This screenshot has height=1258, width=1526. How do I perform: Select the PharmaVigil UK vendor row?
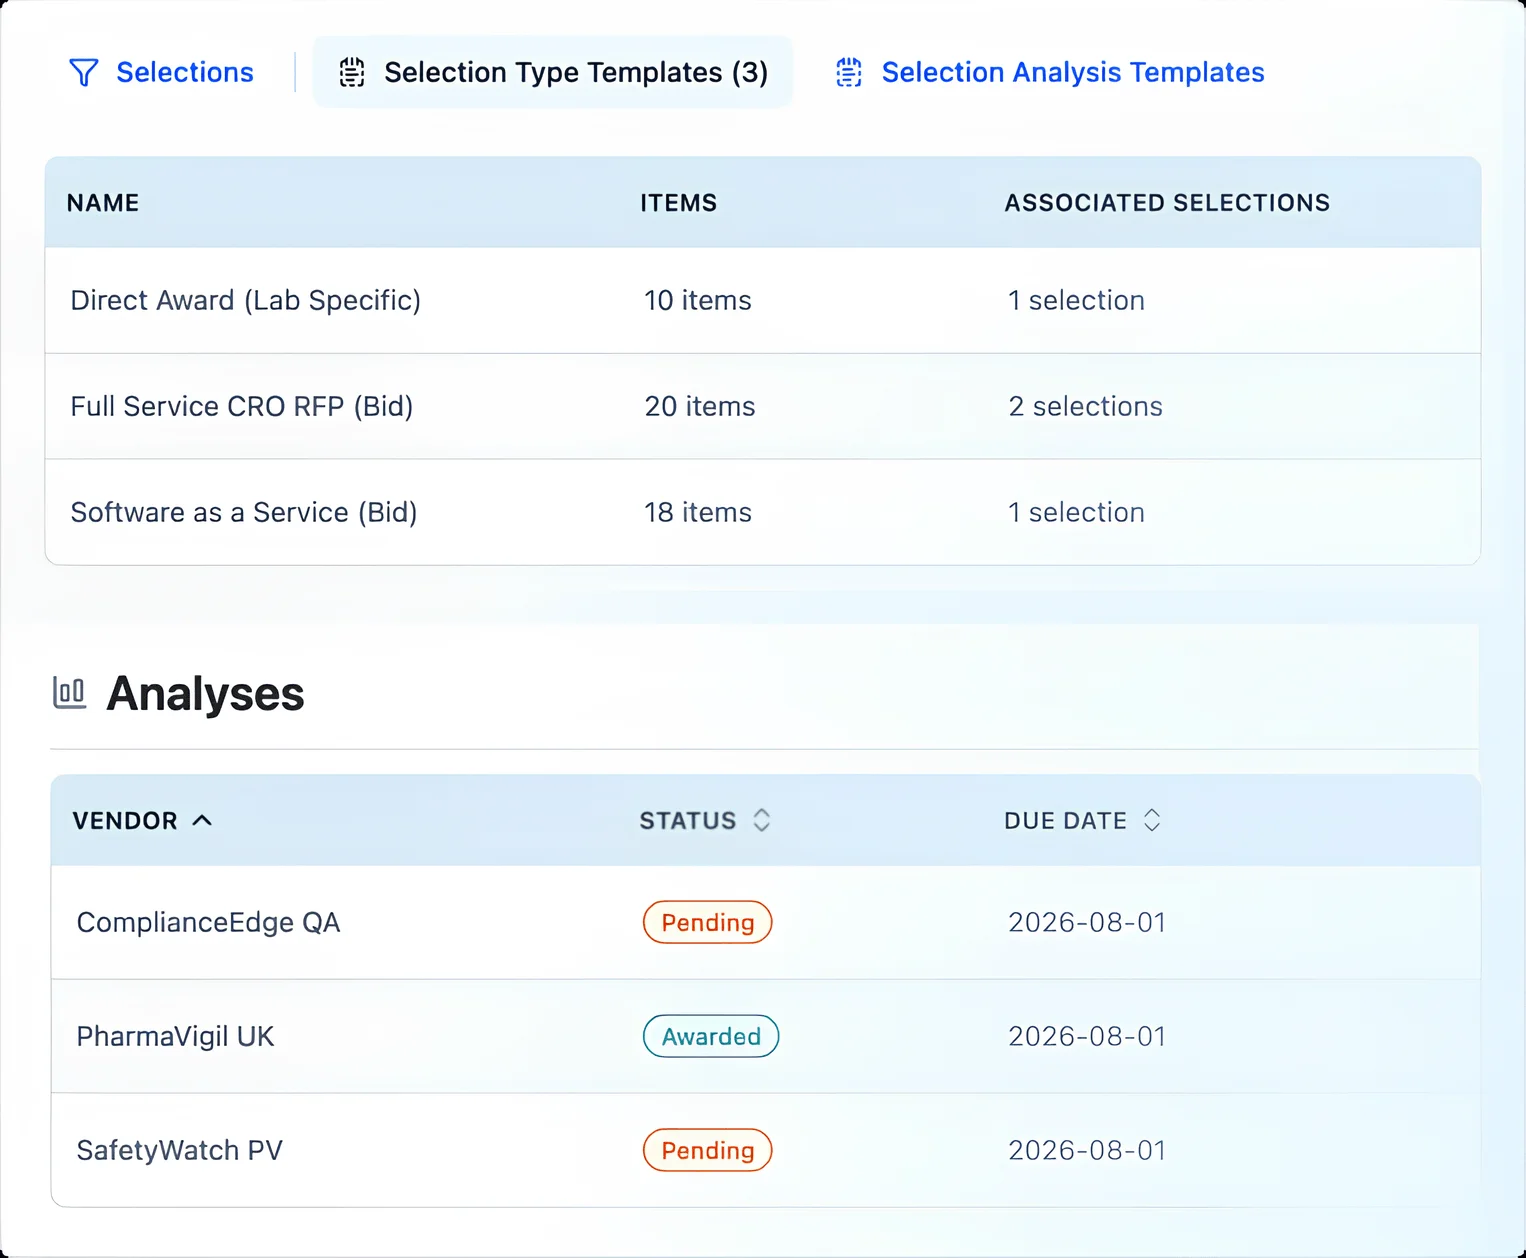175,1036
